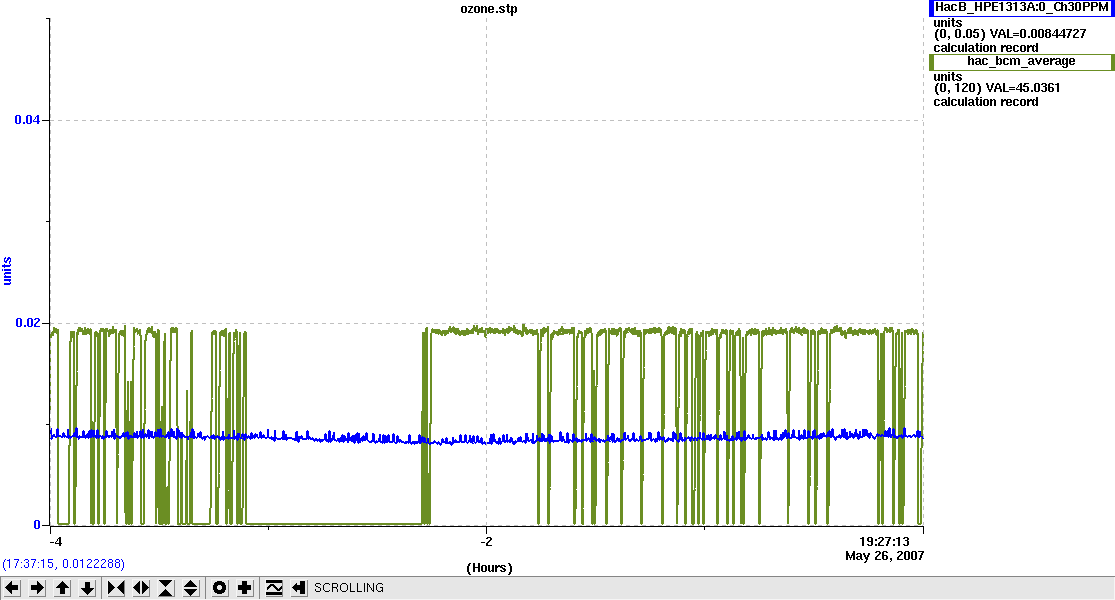Click the cursor readout (17:37:15, 0.0122288)
The image size is (1115, 600).
coord(63,564)
